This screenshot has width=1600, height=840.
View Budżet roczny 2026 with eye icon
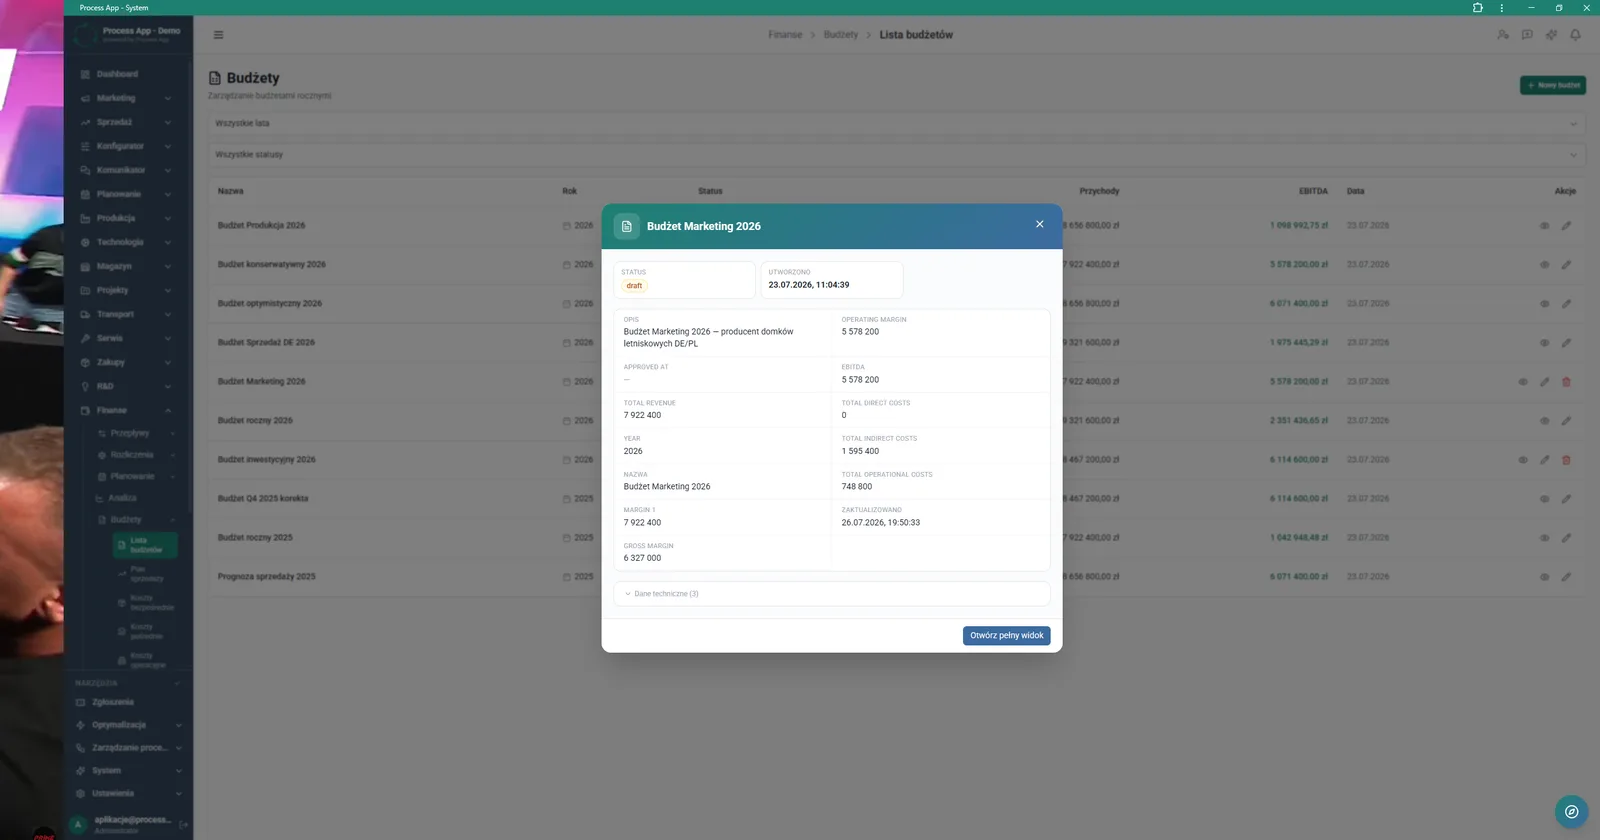pyautogui.click(x=1544, y=421)
